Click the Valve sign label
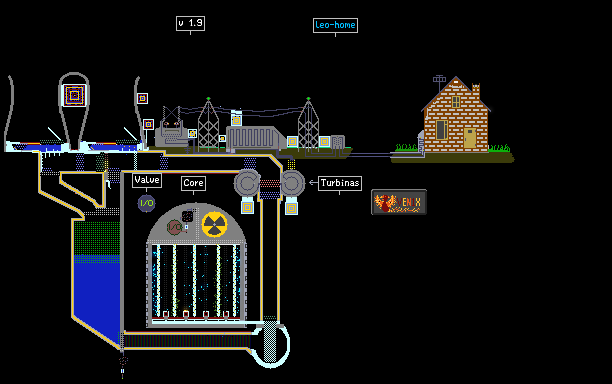612x384 pixels. (x=147, y=180)
